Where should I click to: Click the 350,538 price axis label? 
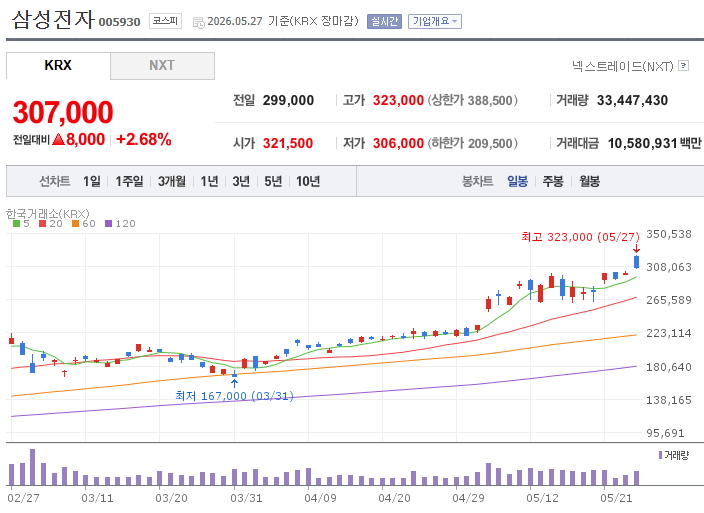[669, 234]
